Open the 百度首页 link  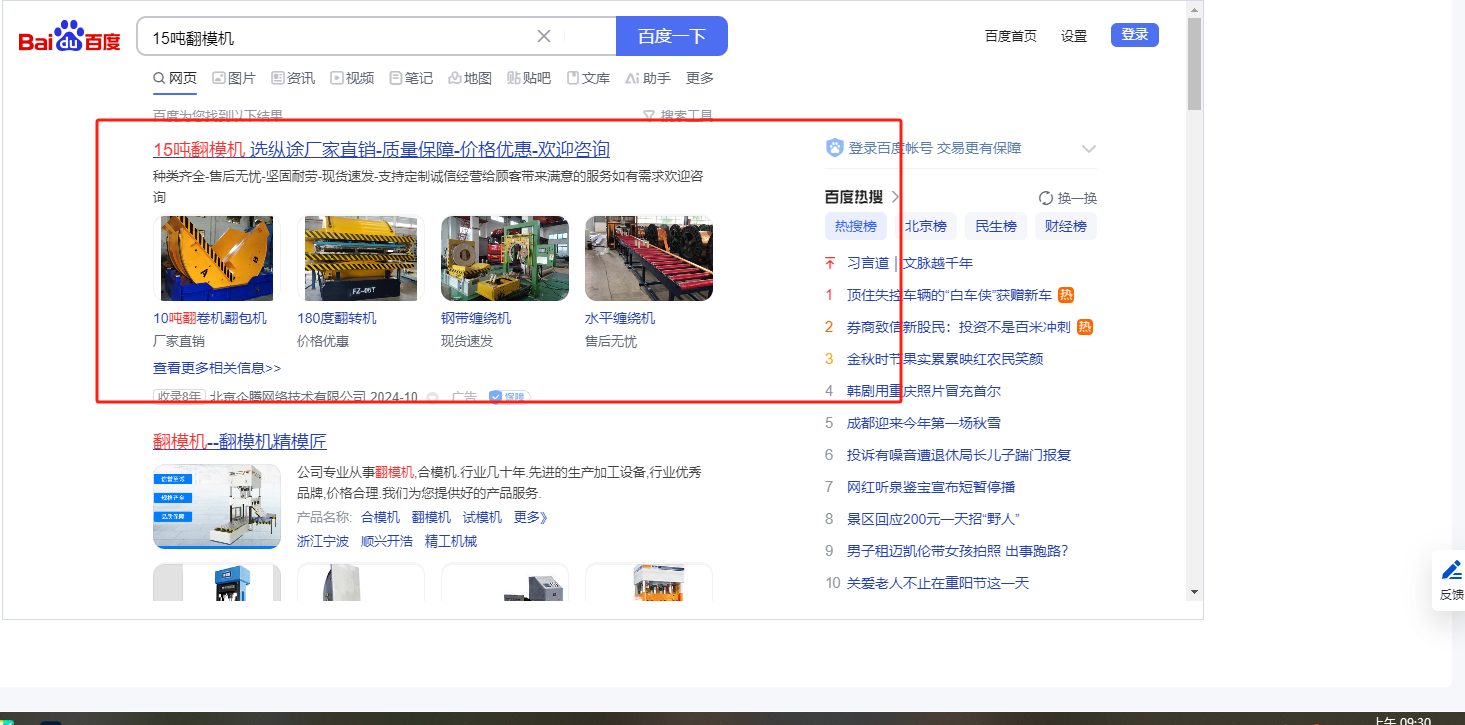pyautogui.click(x=1011, y=36)
